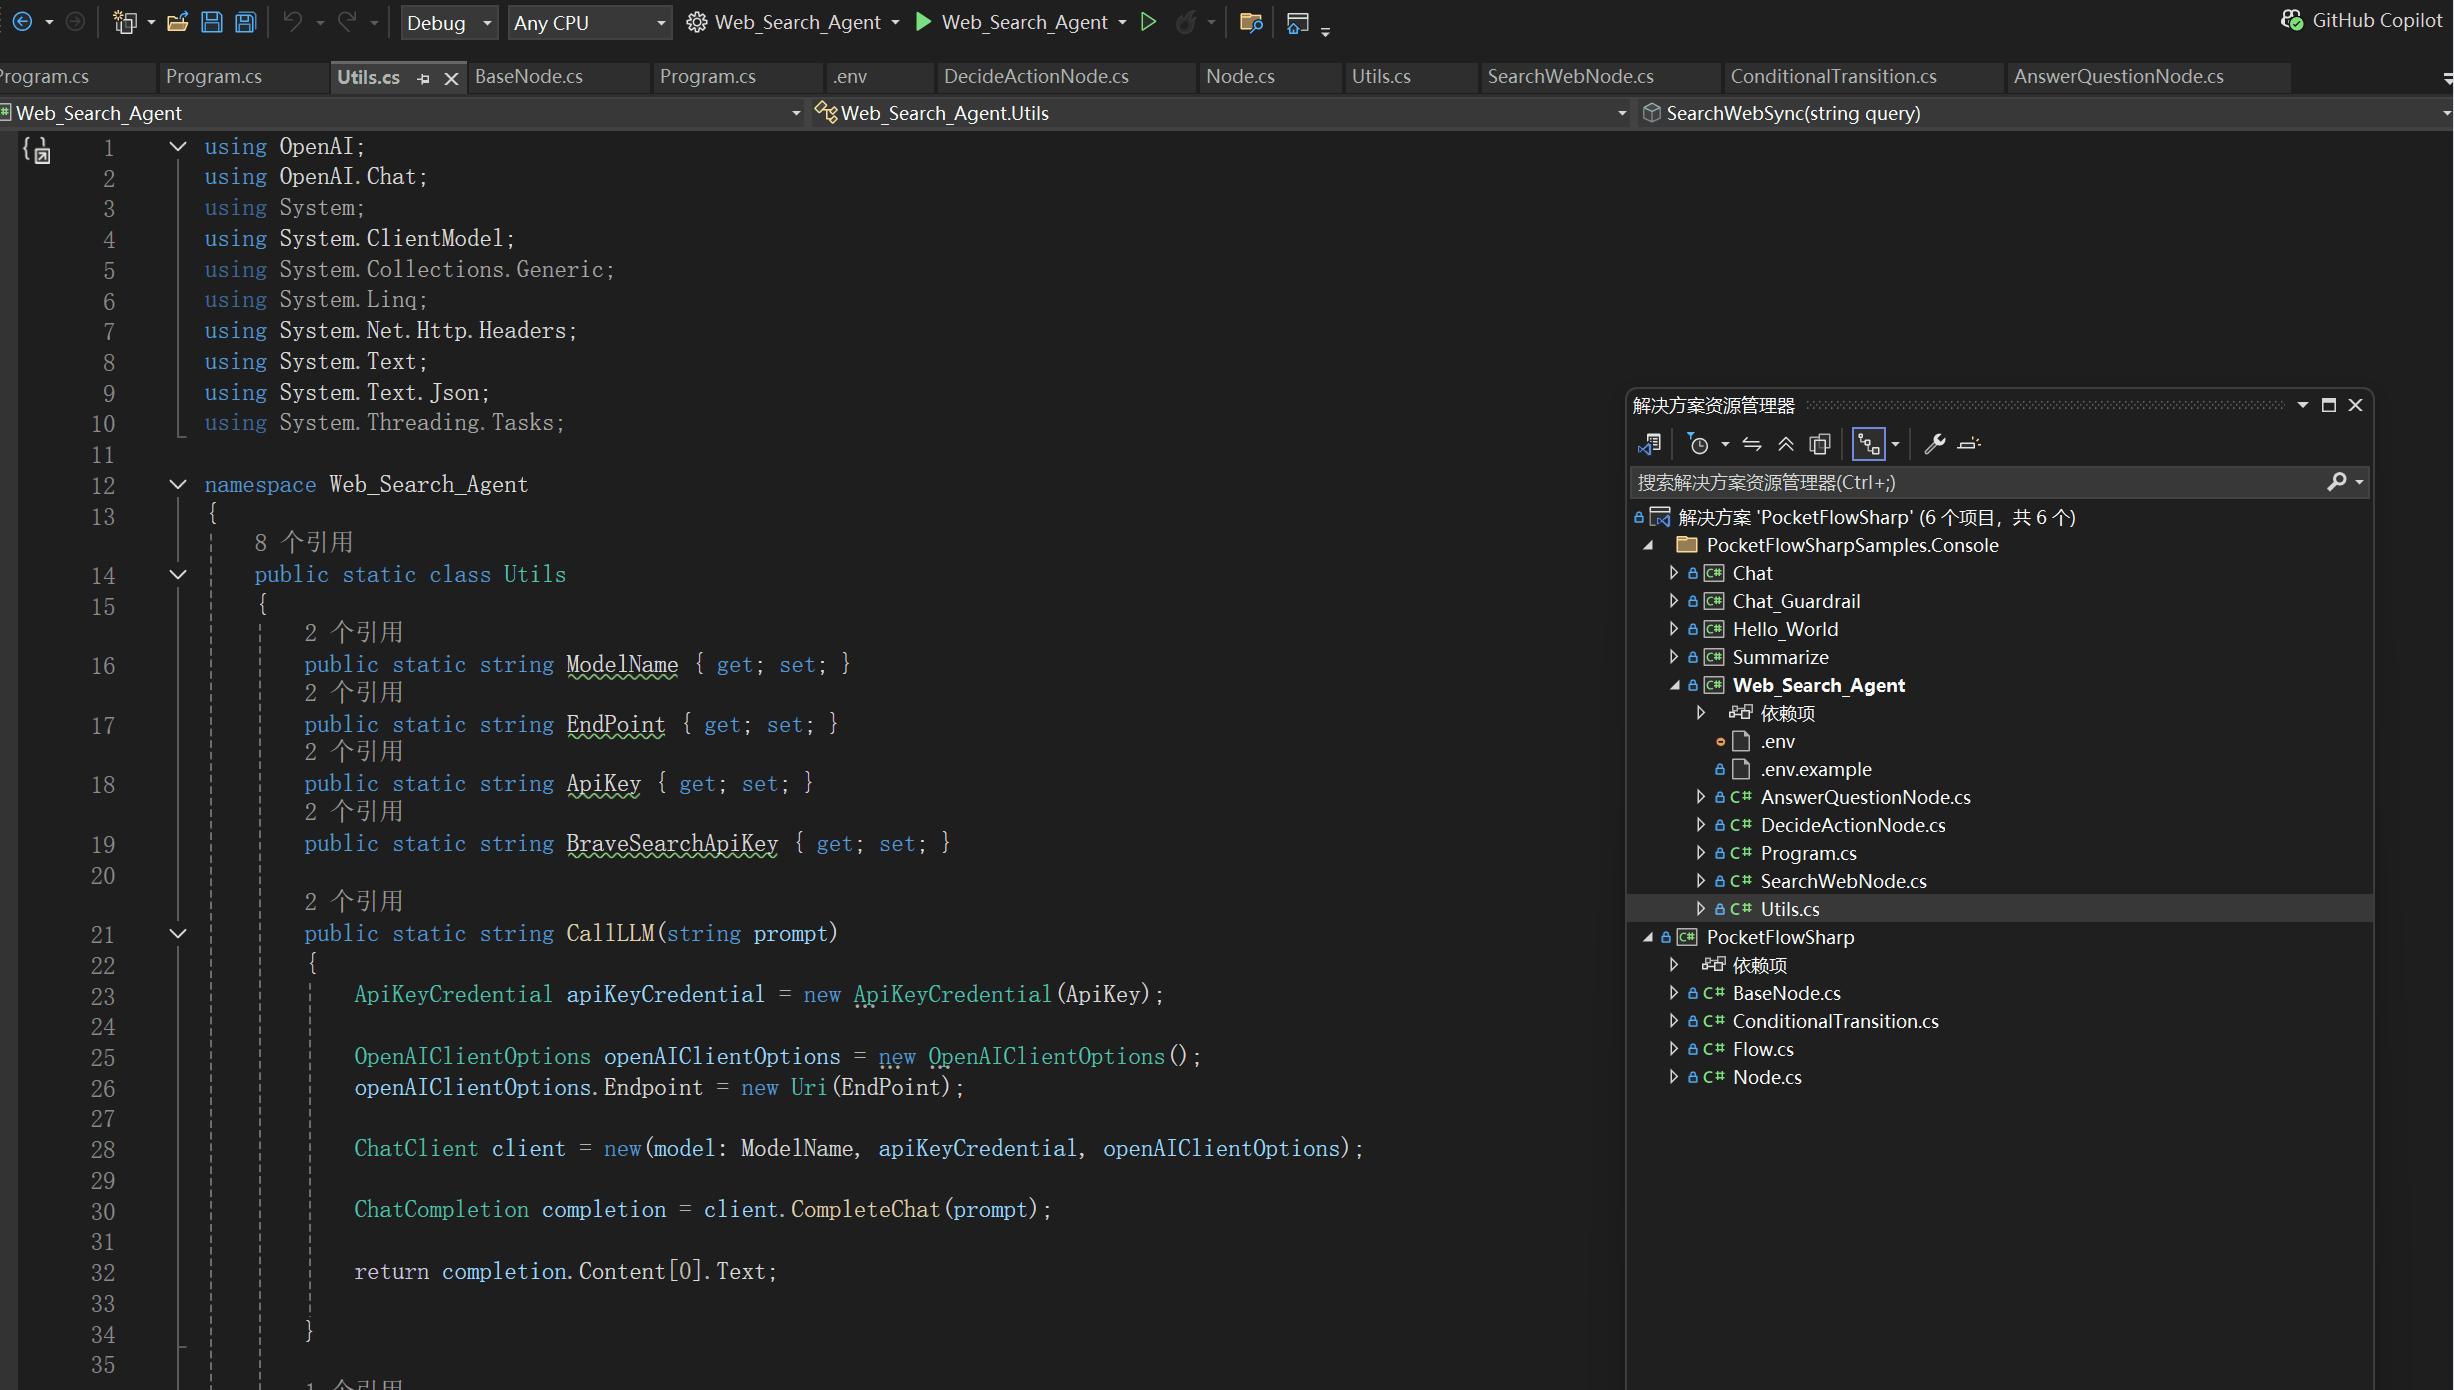Click the Sync with Active Document icon
Viewport: 2454px width, 1390px height.
click(x=1752, y=444)
